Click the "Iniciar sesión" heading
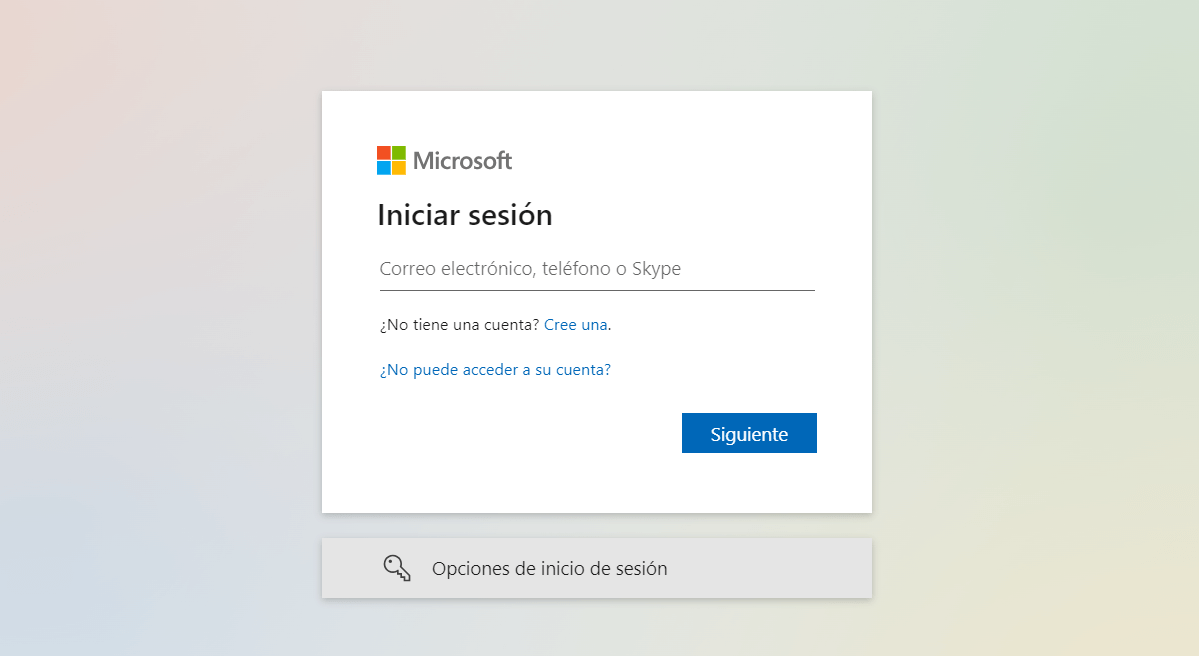Viewport: 1199px width, 656px height. (x=464, y=215)
